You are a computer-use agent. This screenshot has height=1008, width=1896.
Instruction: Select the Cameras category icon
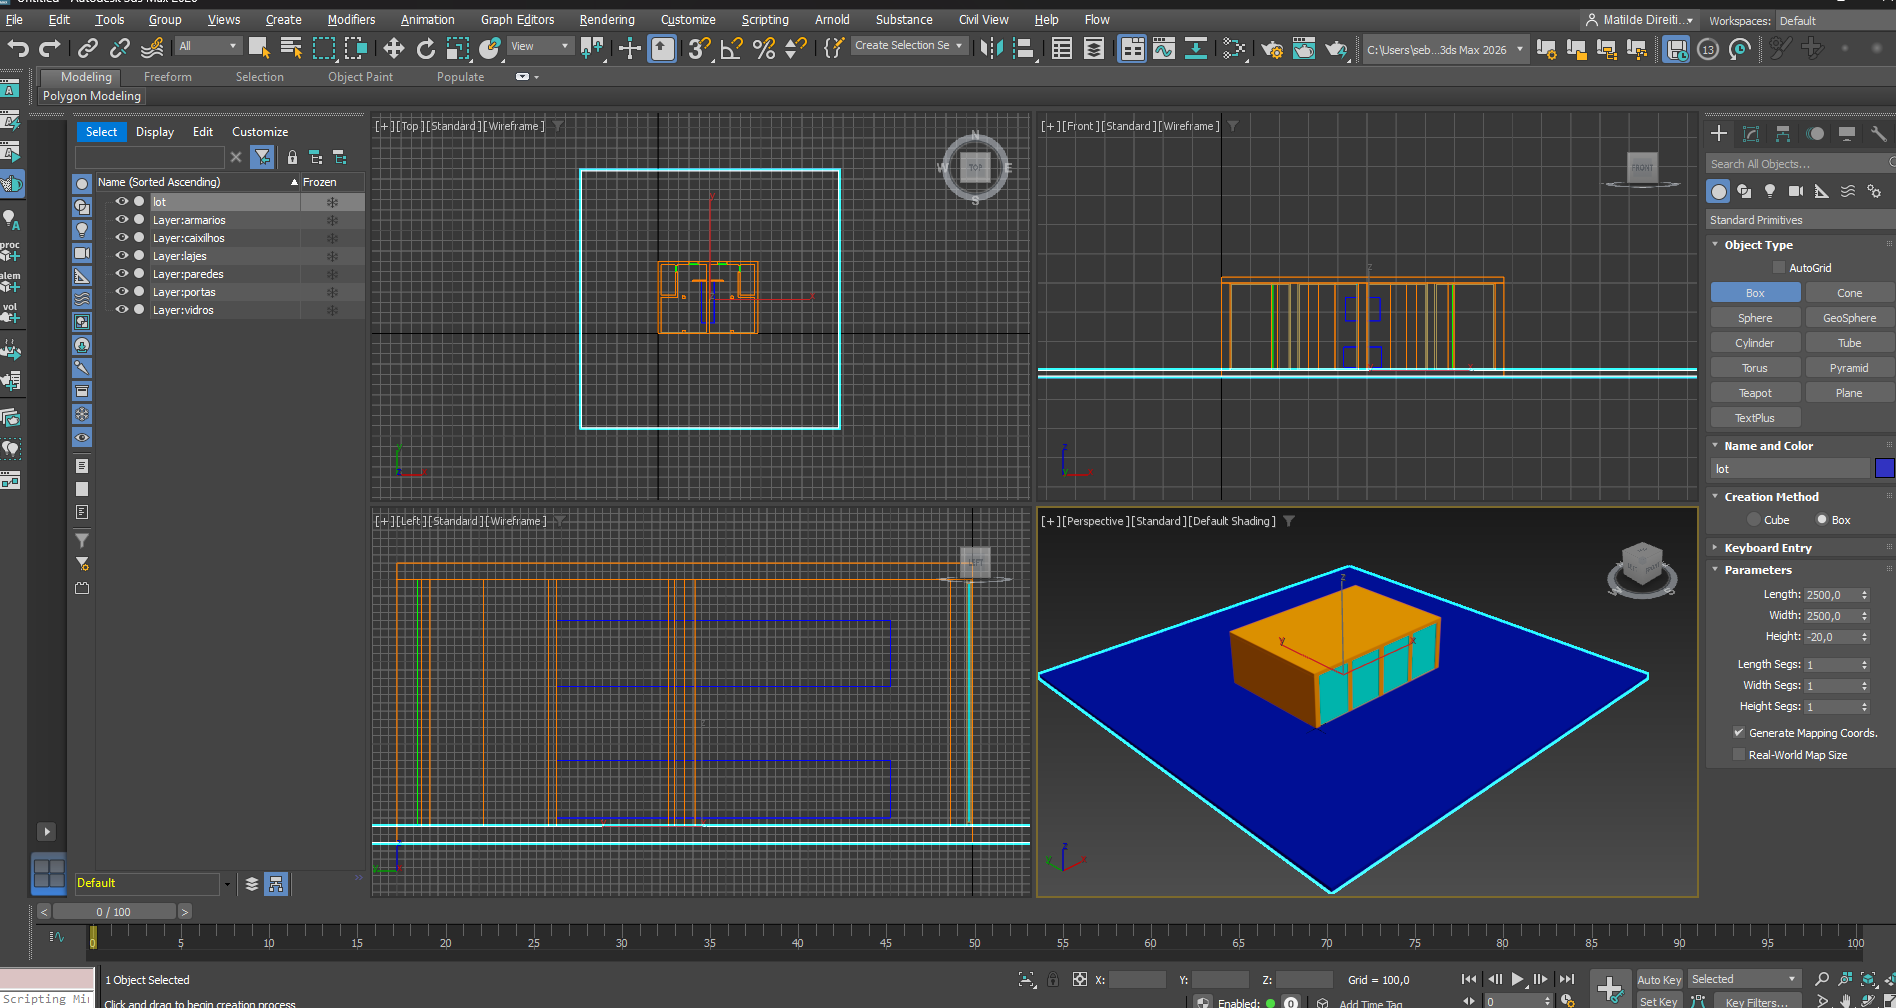pos(1796,191)
